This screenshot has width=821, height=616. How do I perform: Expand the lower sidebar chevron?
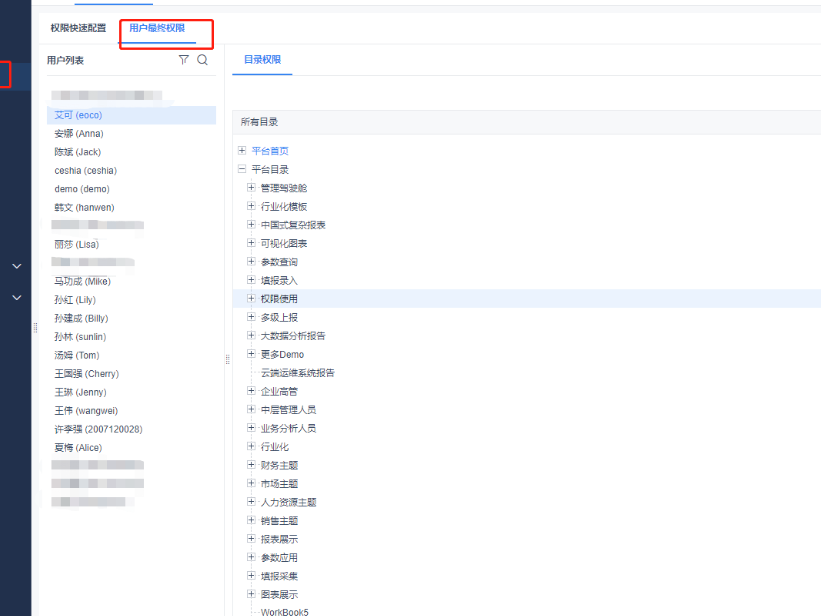(17, 298)
